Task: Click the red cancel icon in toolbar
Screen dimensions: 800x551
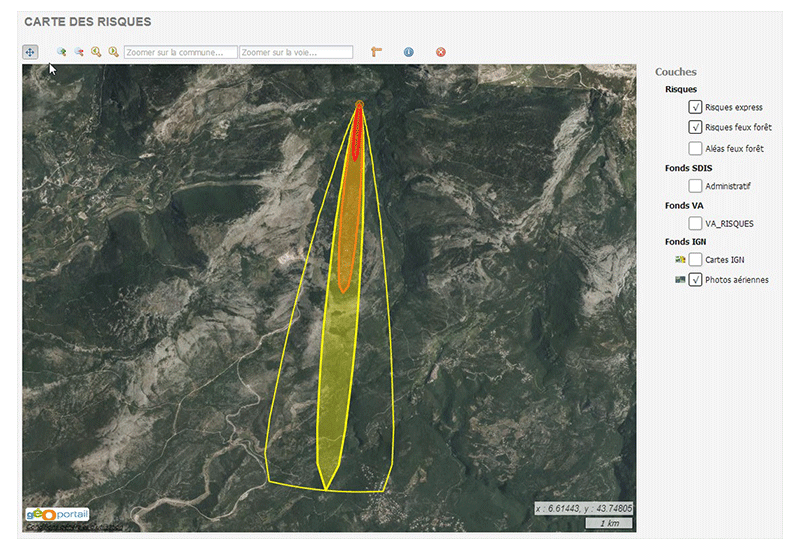Action: pyautogui.click(x=440, y=52)
